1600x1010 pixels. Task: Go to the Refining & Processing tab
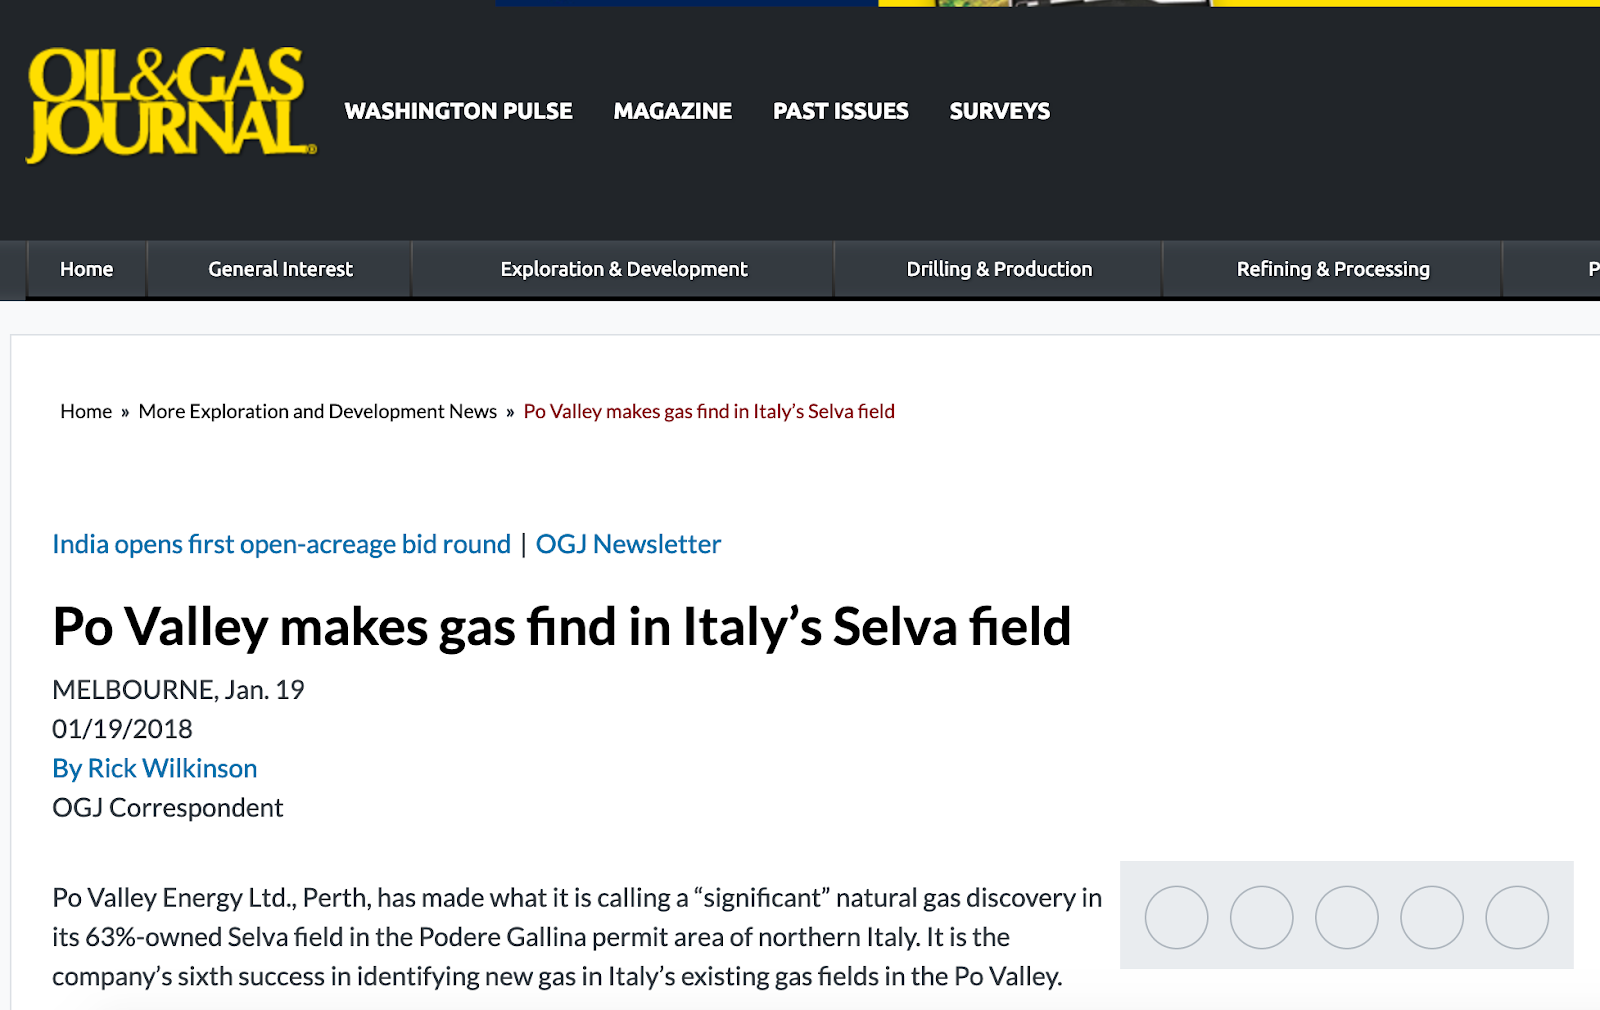point(1333,269)
